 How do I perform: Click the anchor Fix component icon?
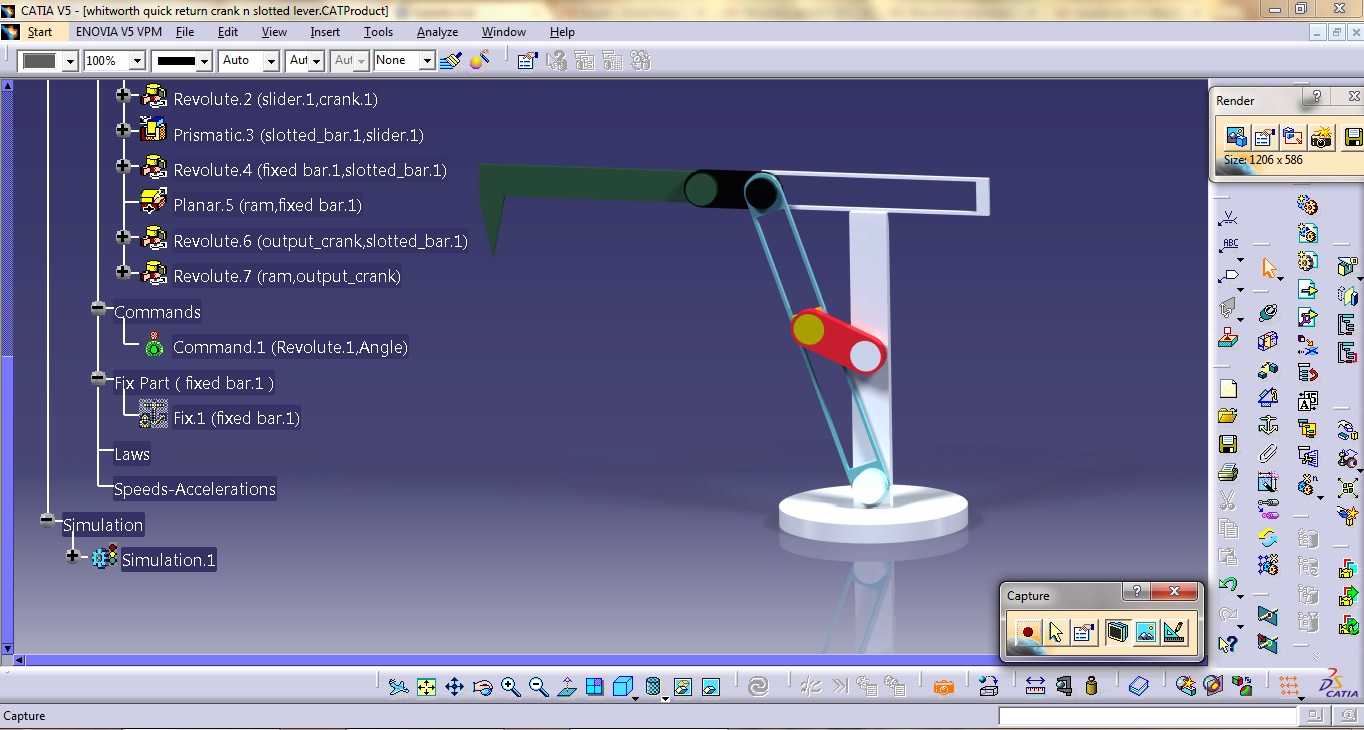[1268, 425]
